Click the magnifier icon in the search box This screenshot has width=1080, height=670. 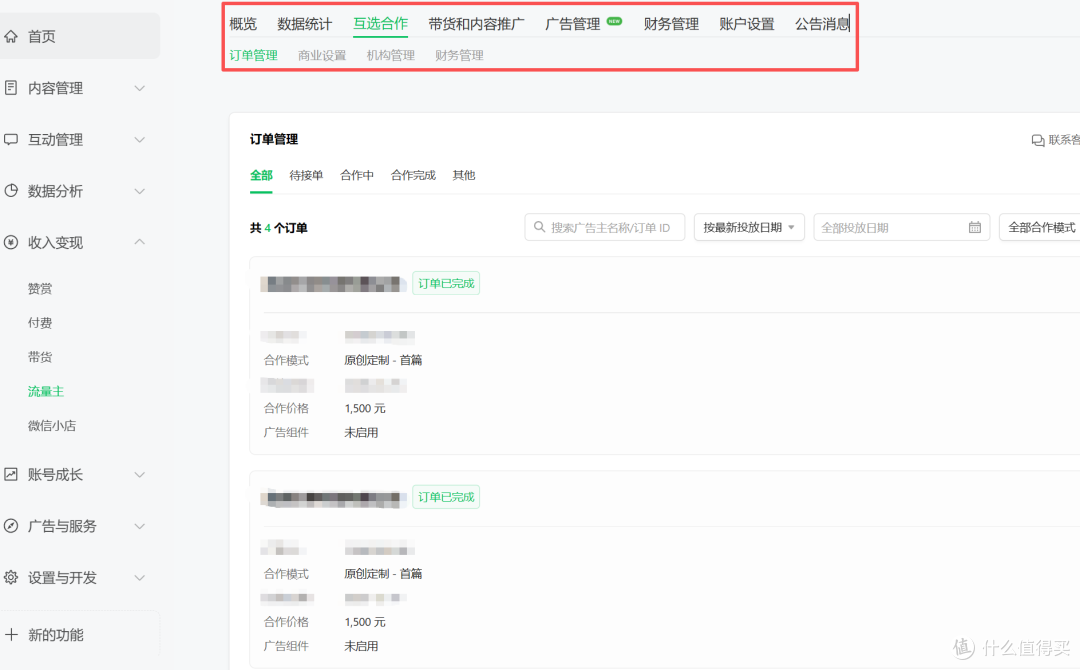(x=539, y=227)
